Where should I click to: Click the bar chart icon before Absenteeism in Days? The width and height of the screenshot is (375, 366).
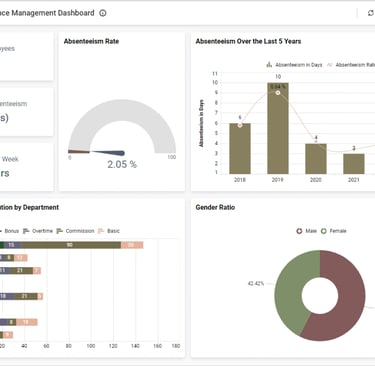[x=269, y=65]
